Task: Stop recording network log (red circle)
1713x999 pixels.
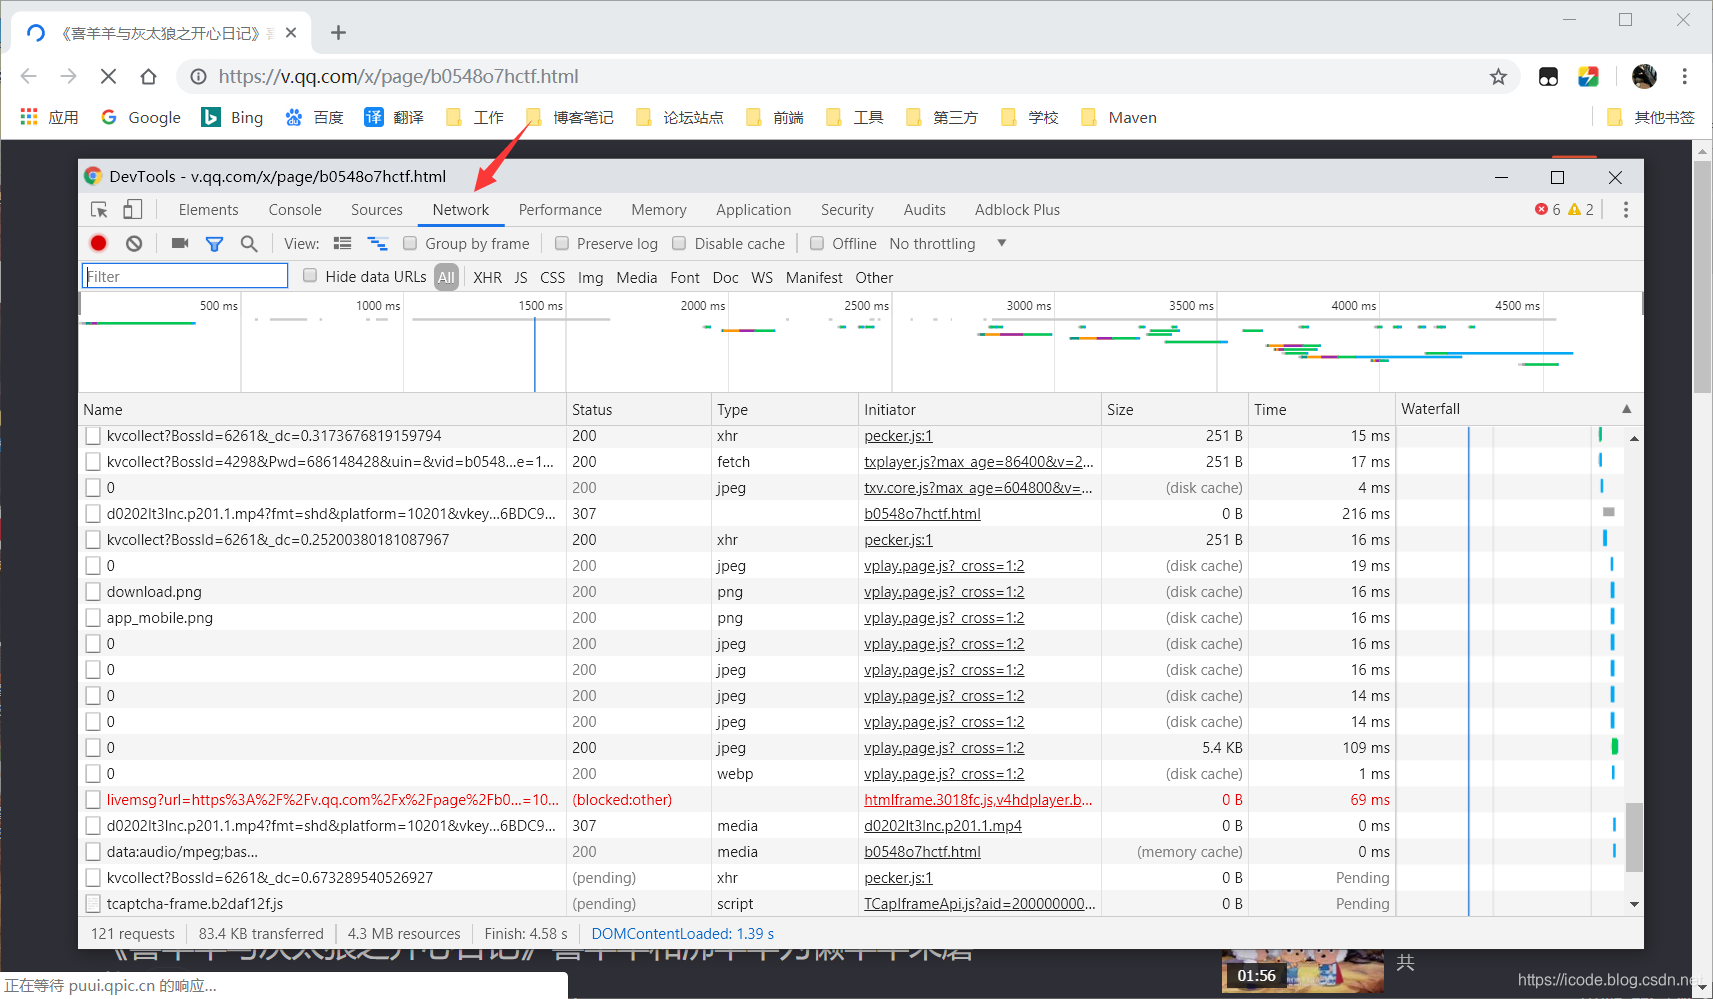Action: pyautogui.click(x=98, y=243)
